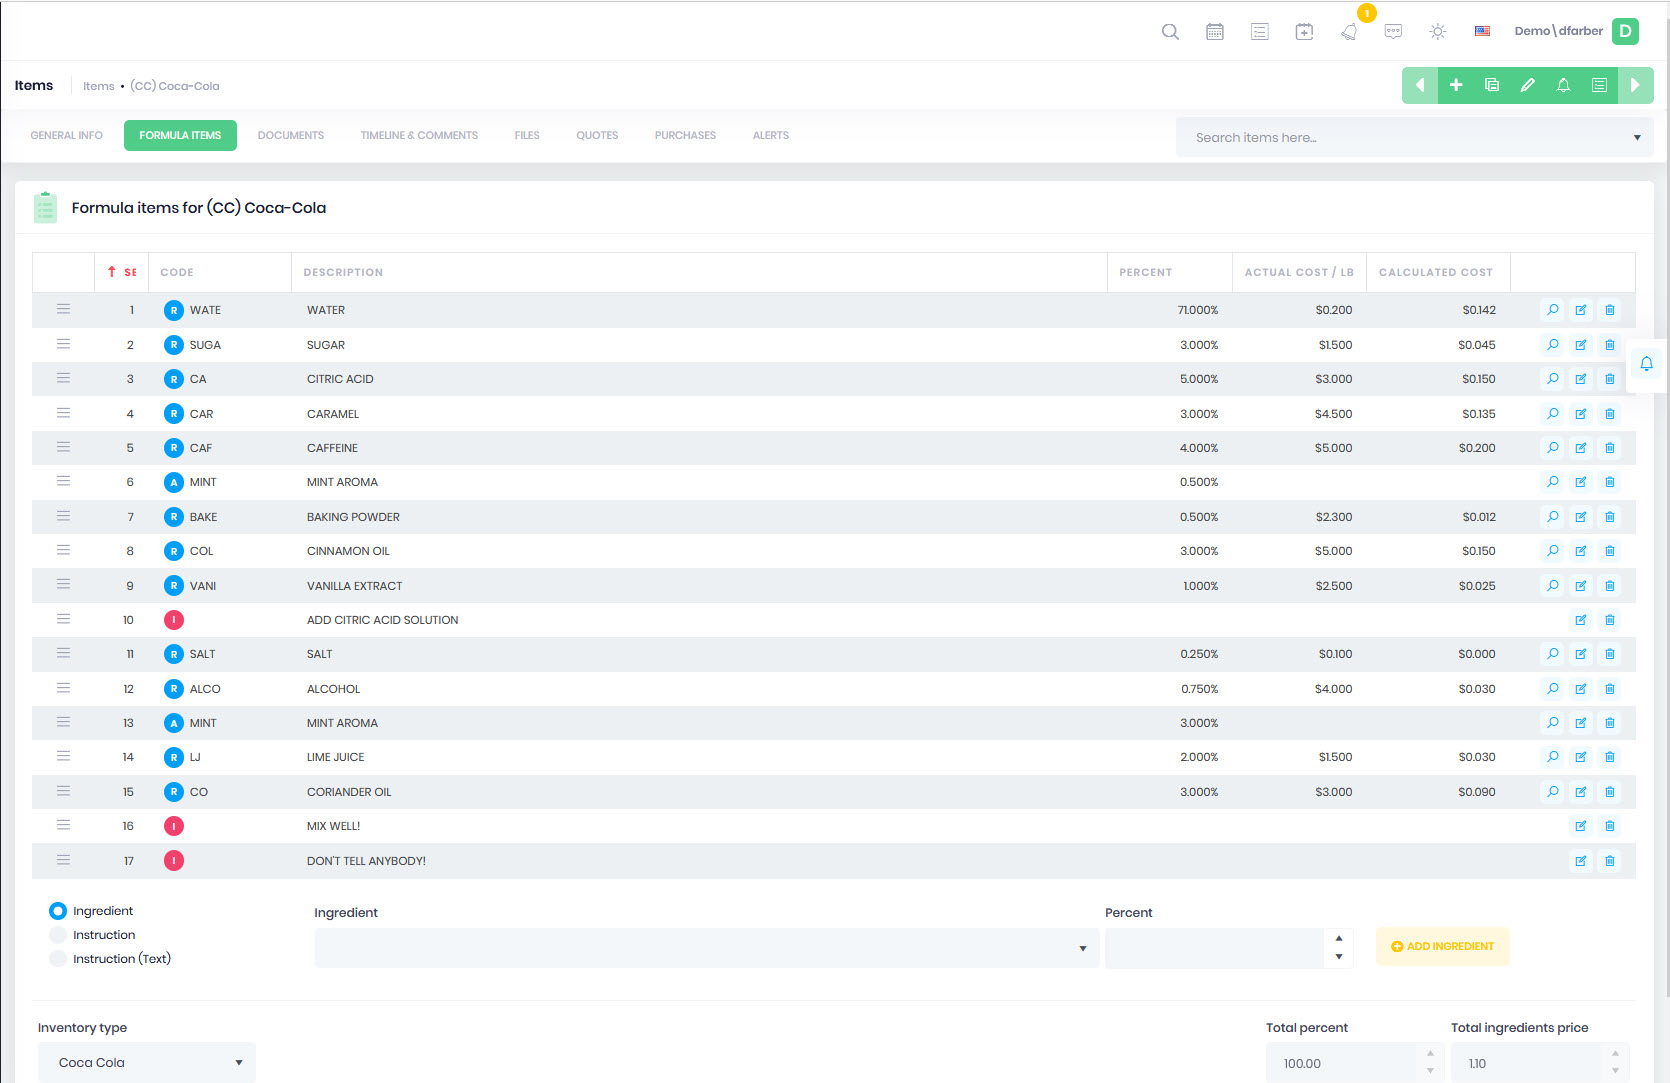Open the Purchases tab
The width and height of the screenshot is (1670, 1083).
click(685, 136)
